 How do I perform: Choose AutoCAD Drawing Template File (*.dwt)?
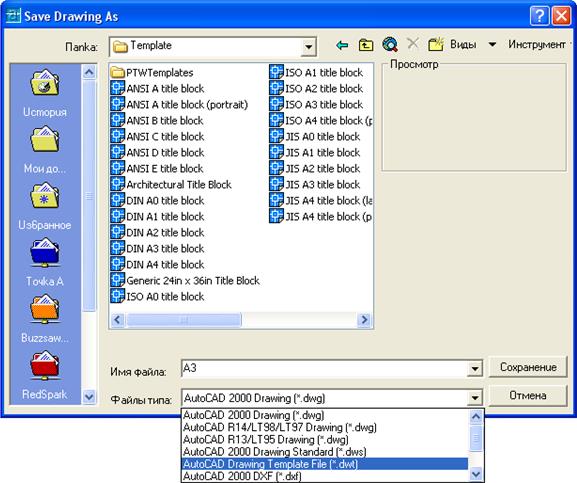click(325, 464)
